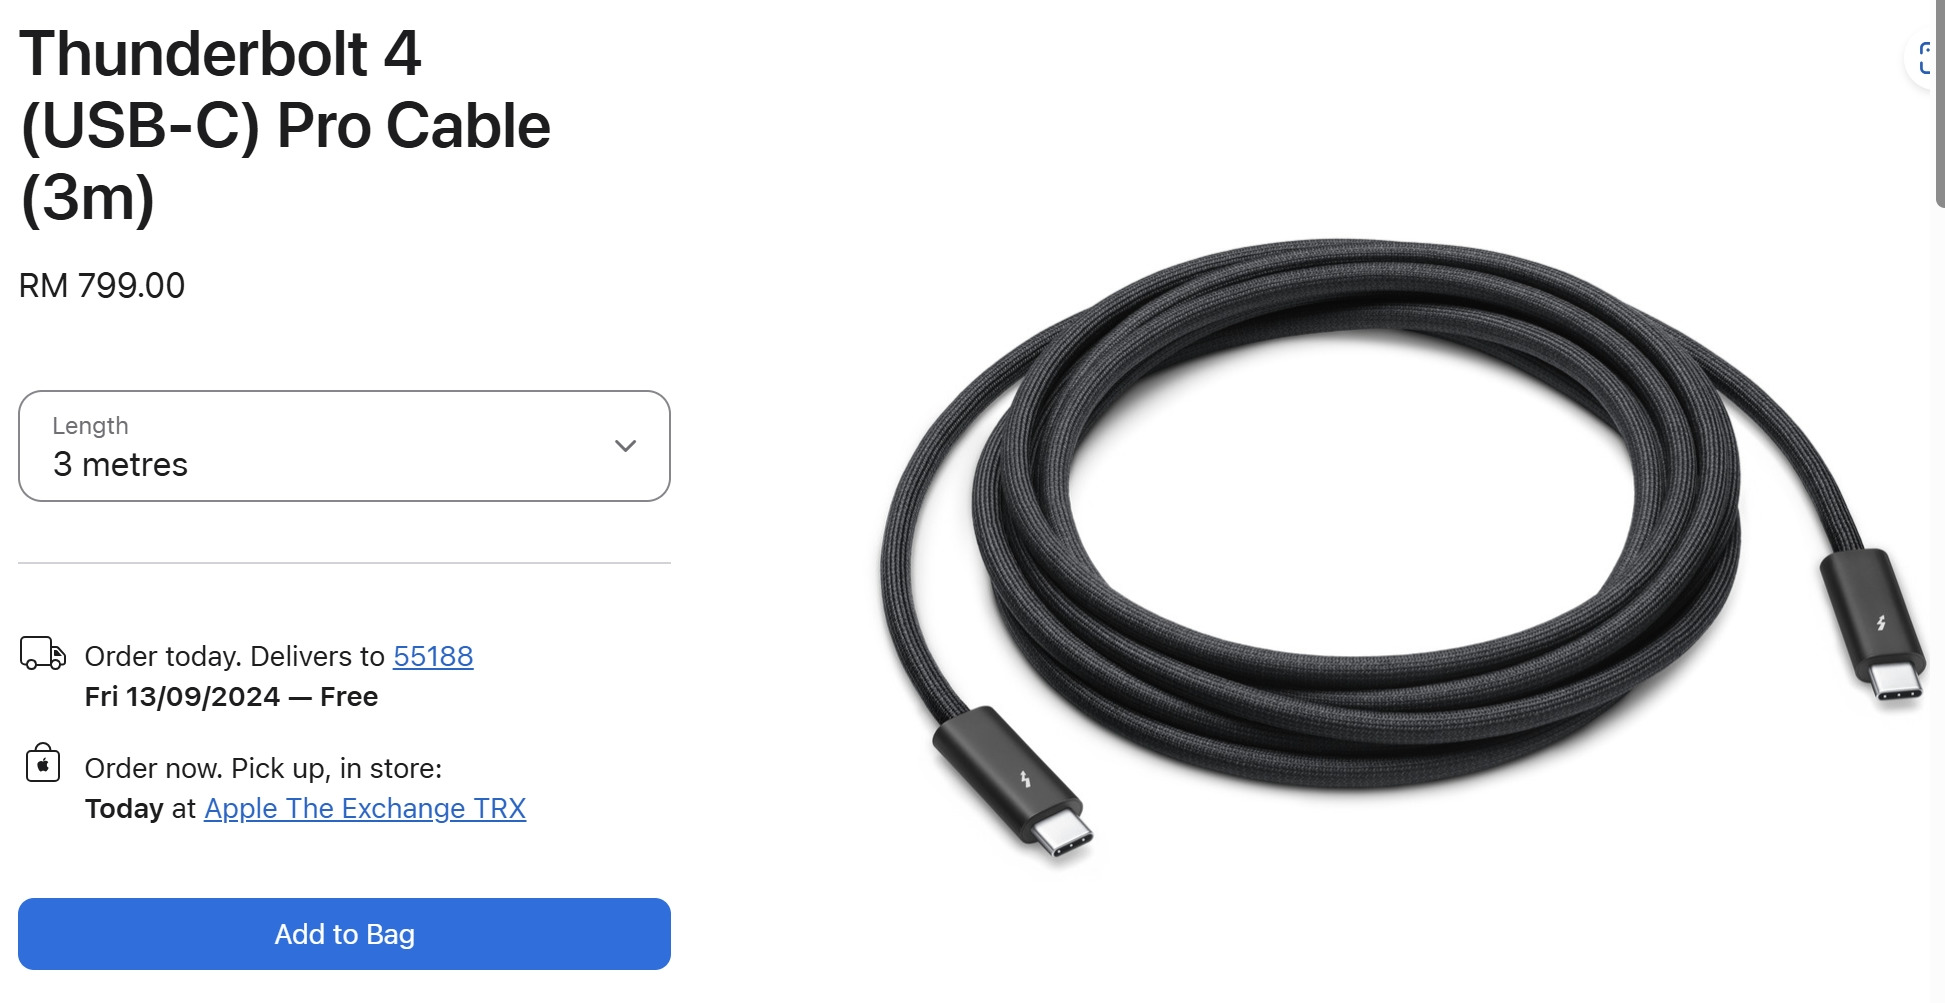Click the 'Order now. Pick up, in store:' text

263,768
